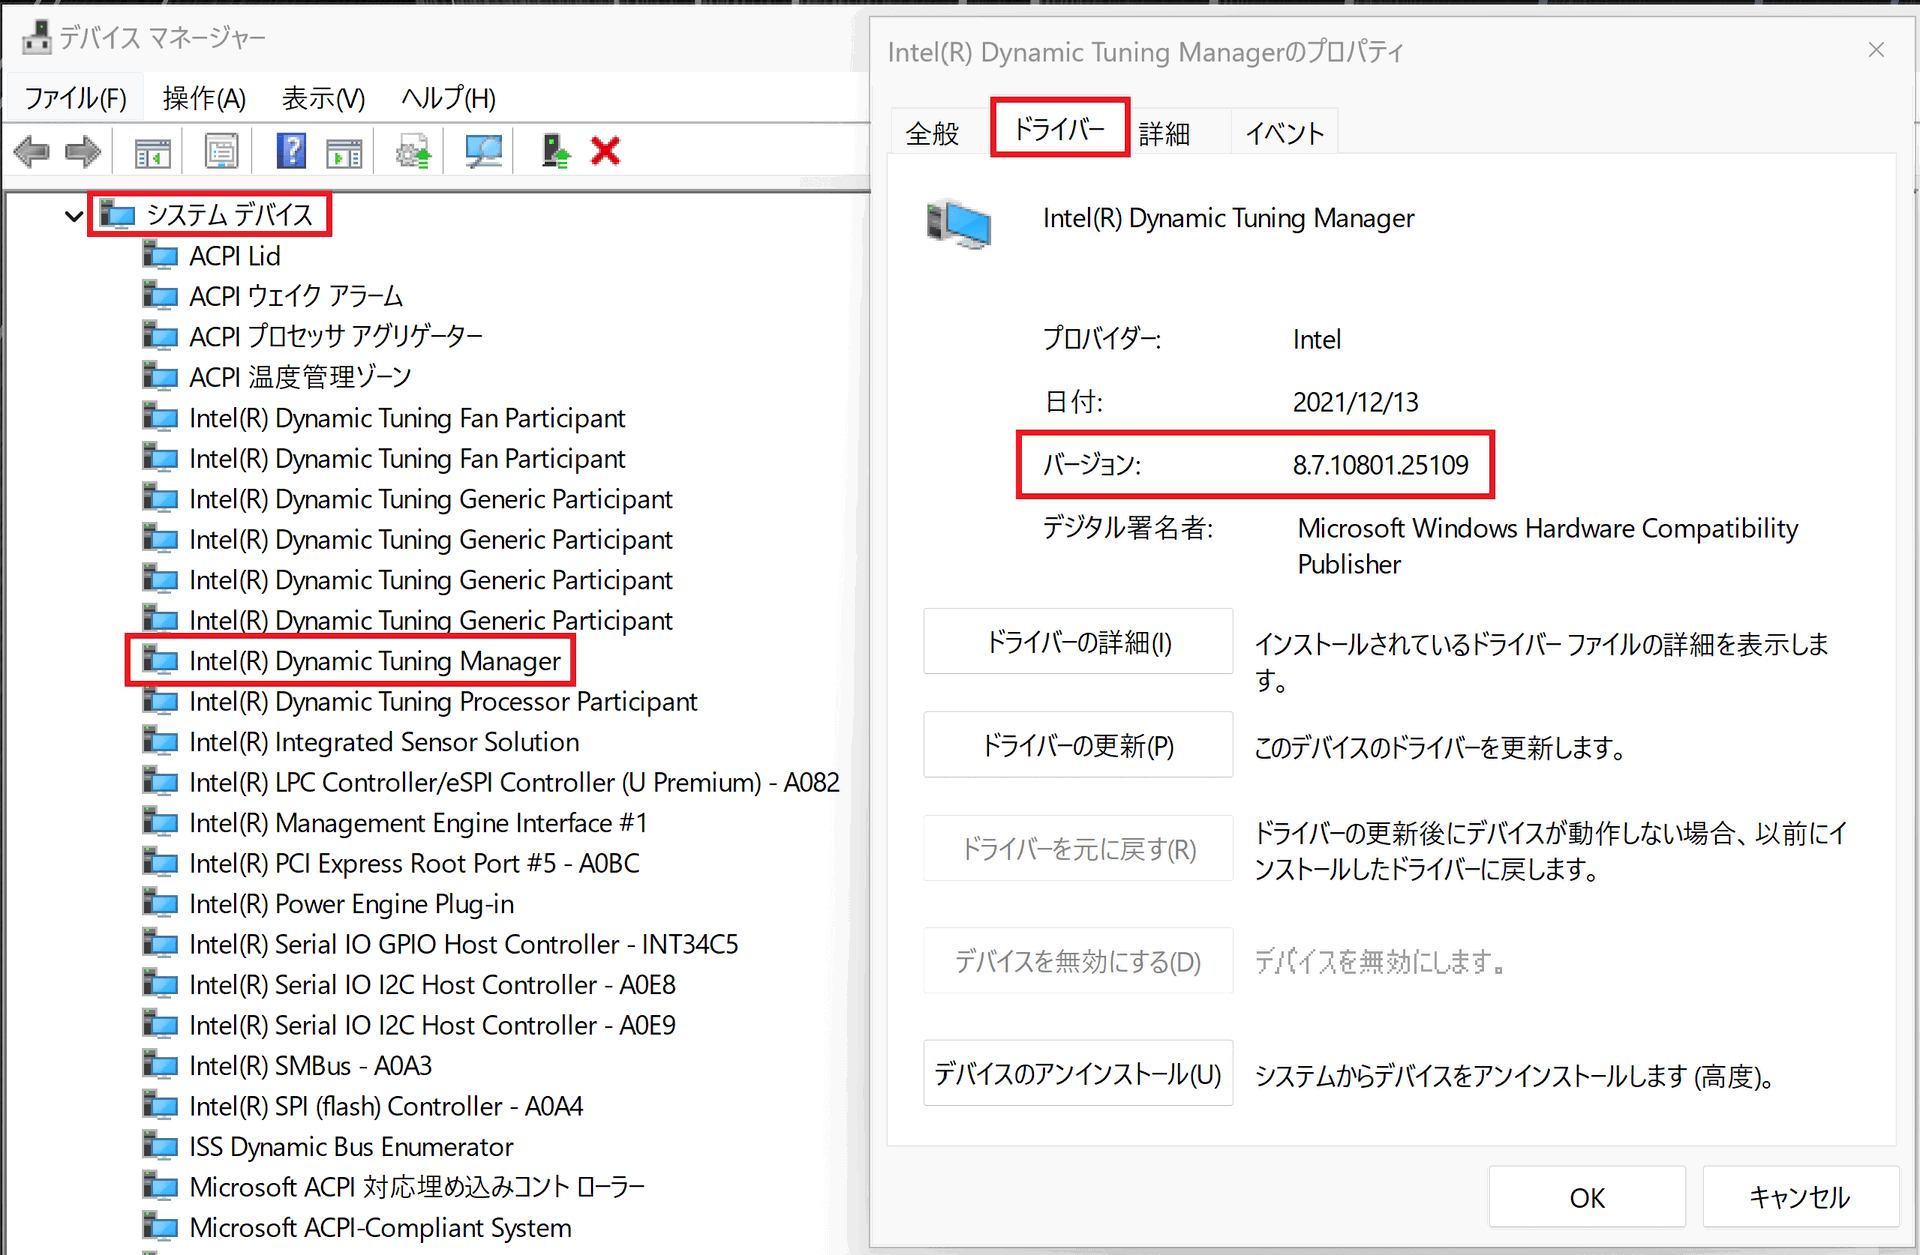Click the blue Help question mark icon
Image resolution: width=1920 pixels, height=1255 pixels.
click(291, 152)
